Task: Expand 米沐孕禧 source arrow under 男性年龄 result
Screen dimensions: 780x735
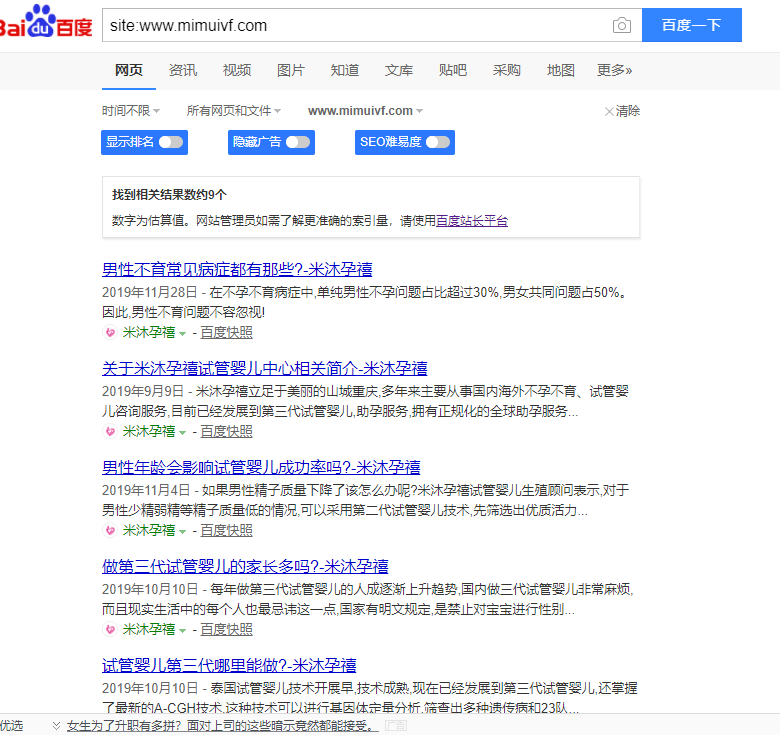Action: coord(183,531)
